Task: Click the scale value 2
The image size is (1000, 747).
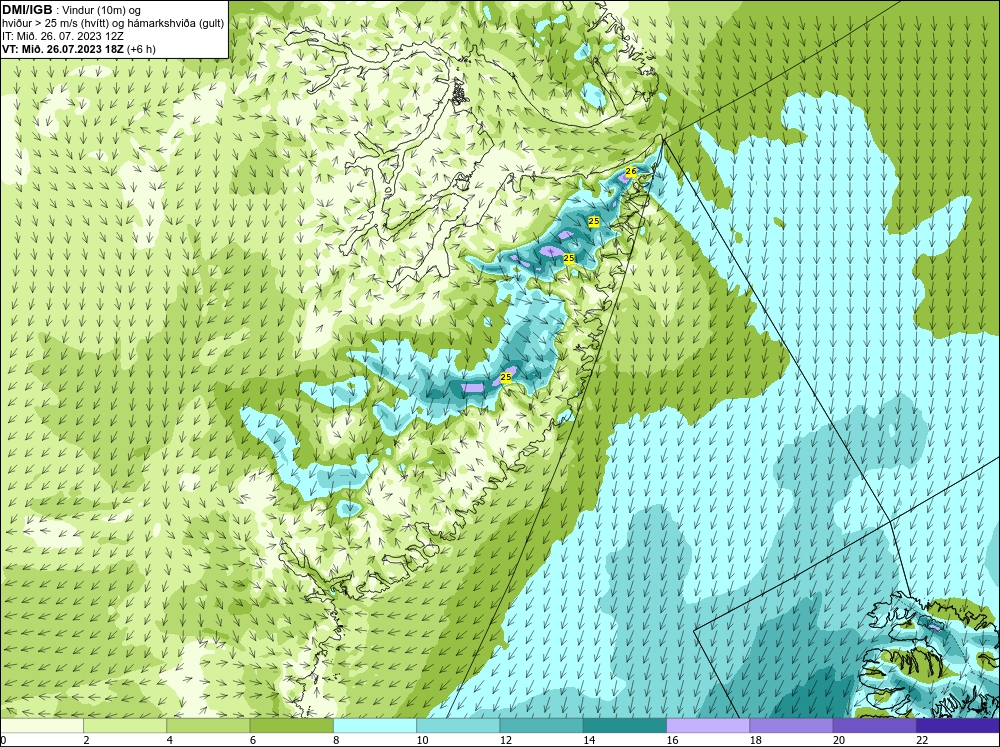Action: coord(86,740)
